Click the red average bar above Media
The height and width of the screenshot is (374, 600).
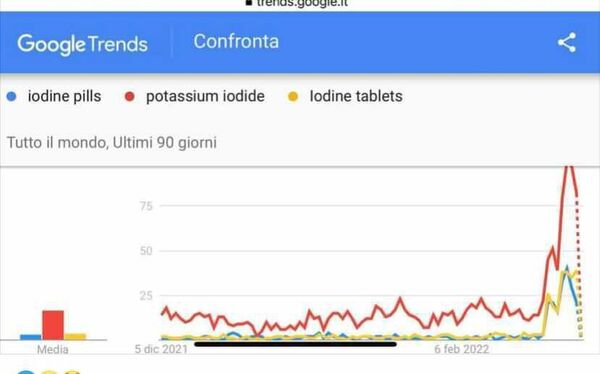click(x=53, y=325)
